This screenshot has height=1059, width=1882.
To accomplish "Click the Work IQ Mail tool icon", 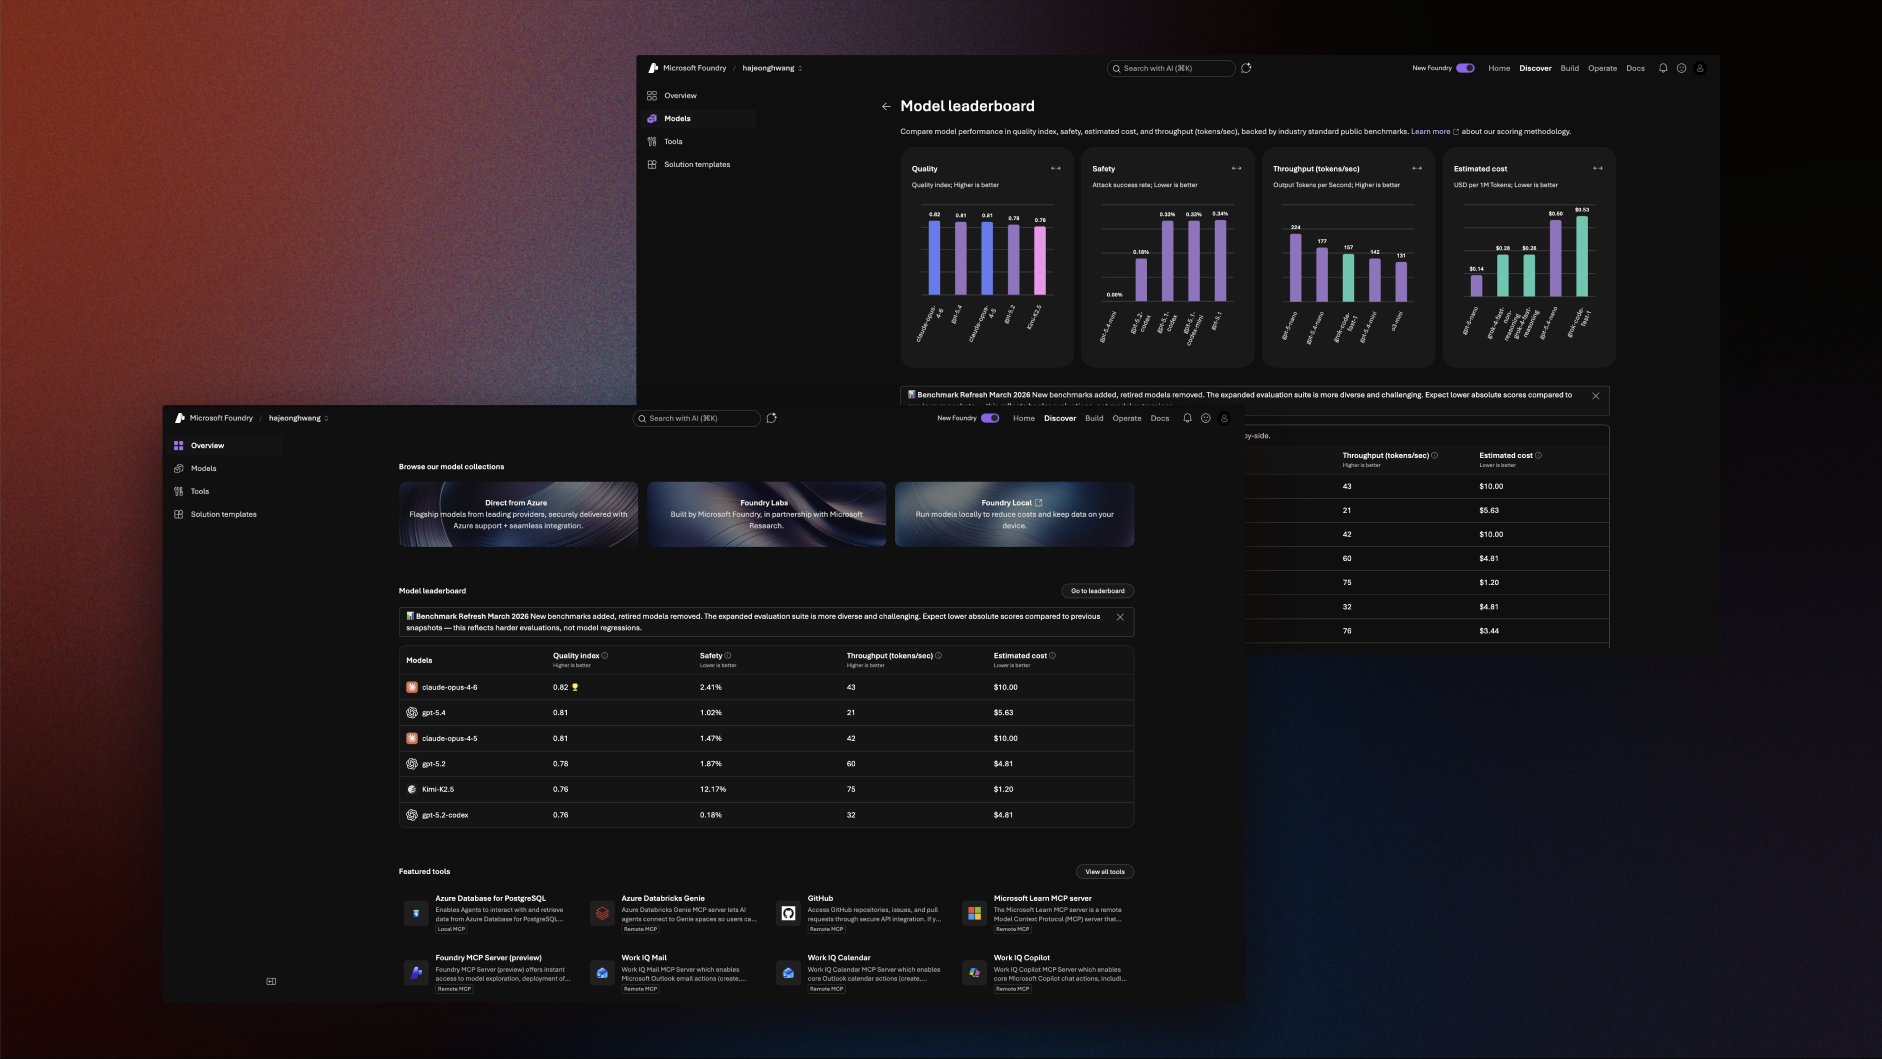I will (x=602, y=972).
